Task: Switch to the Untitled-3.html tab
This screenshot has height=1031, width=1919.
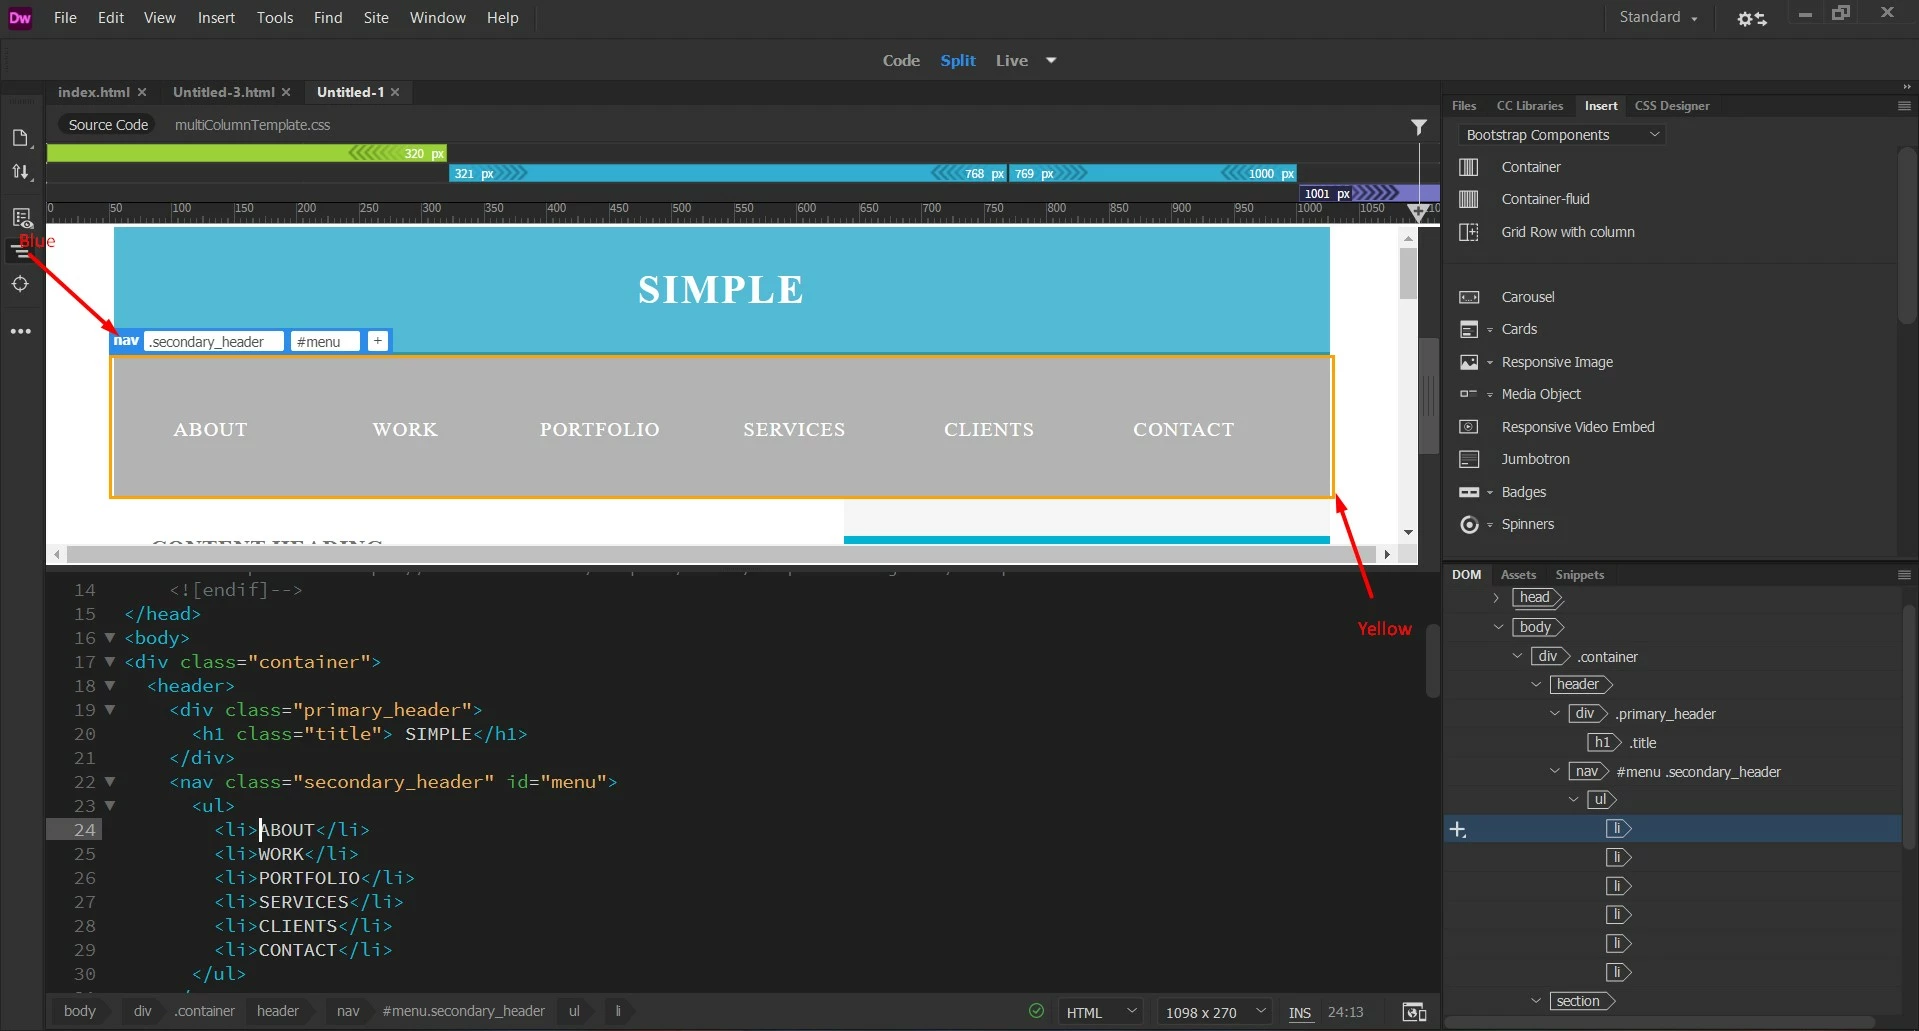Action: (224, 92)
